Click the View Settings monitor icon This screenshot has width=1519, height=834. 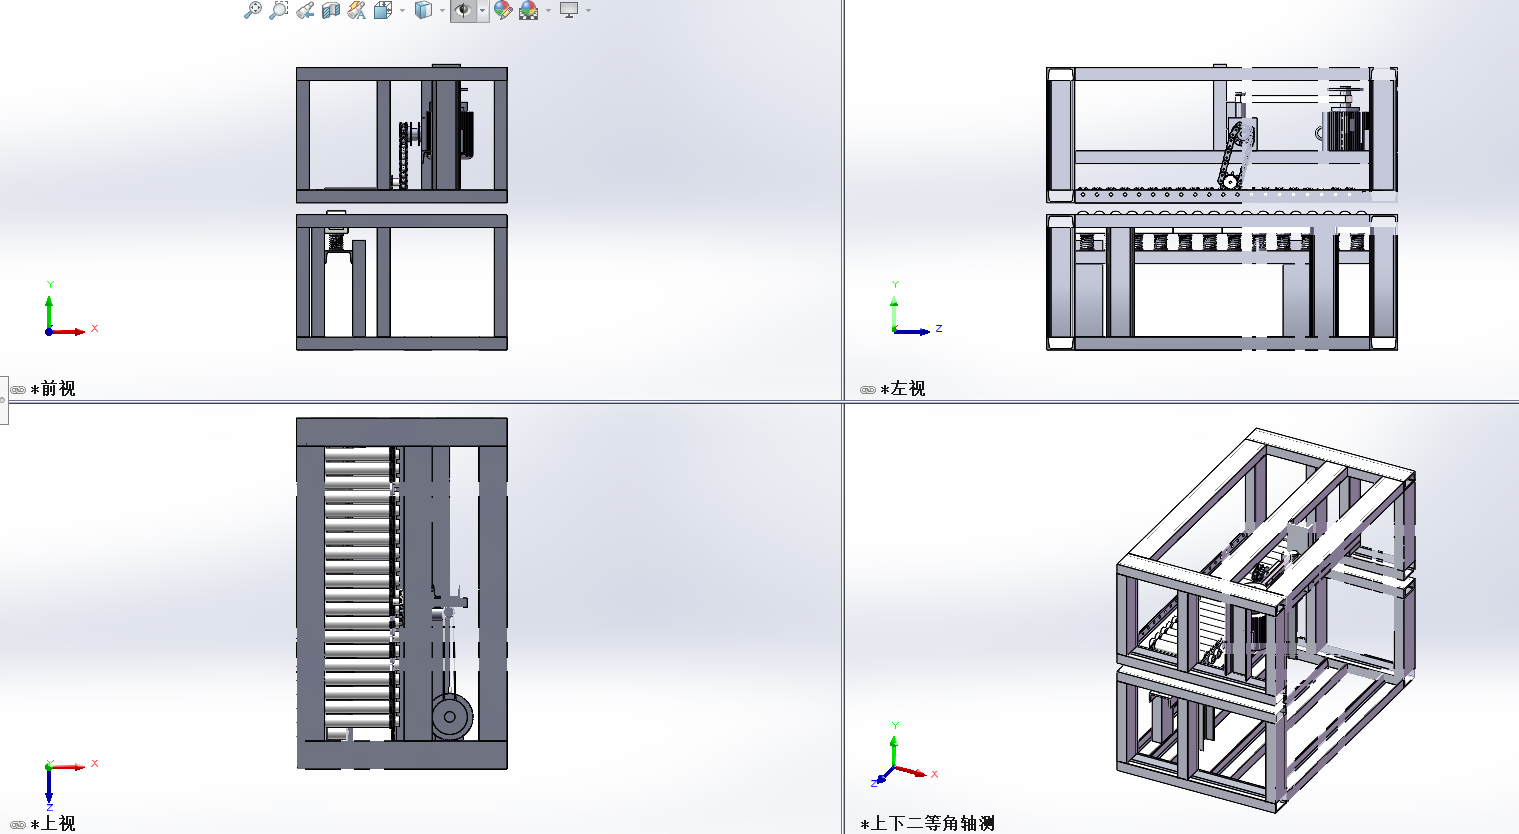(x=569, y=10)
